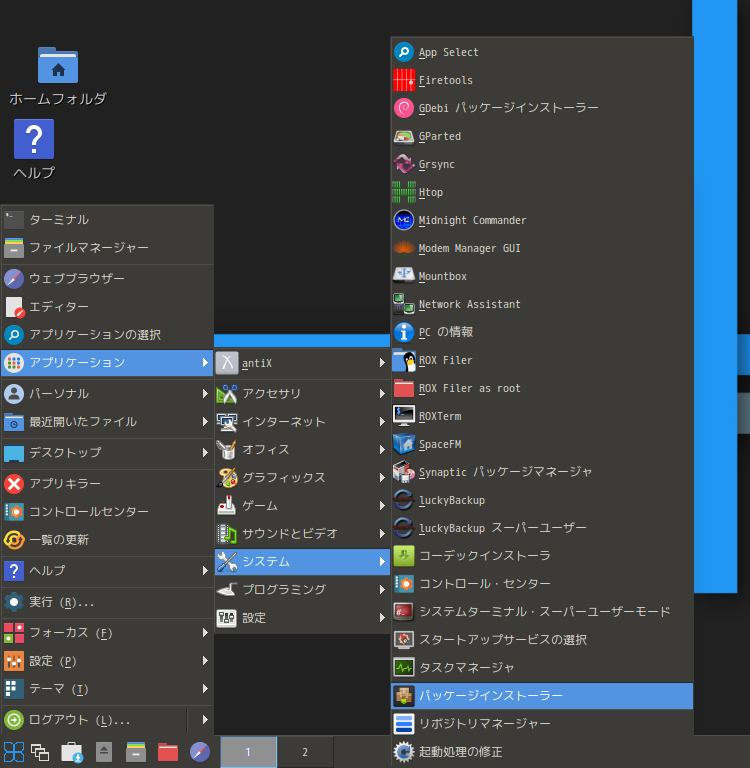
Task: Click the Midnight Commander icon
Action: click(x=404, y=220)
